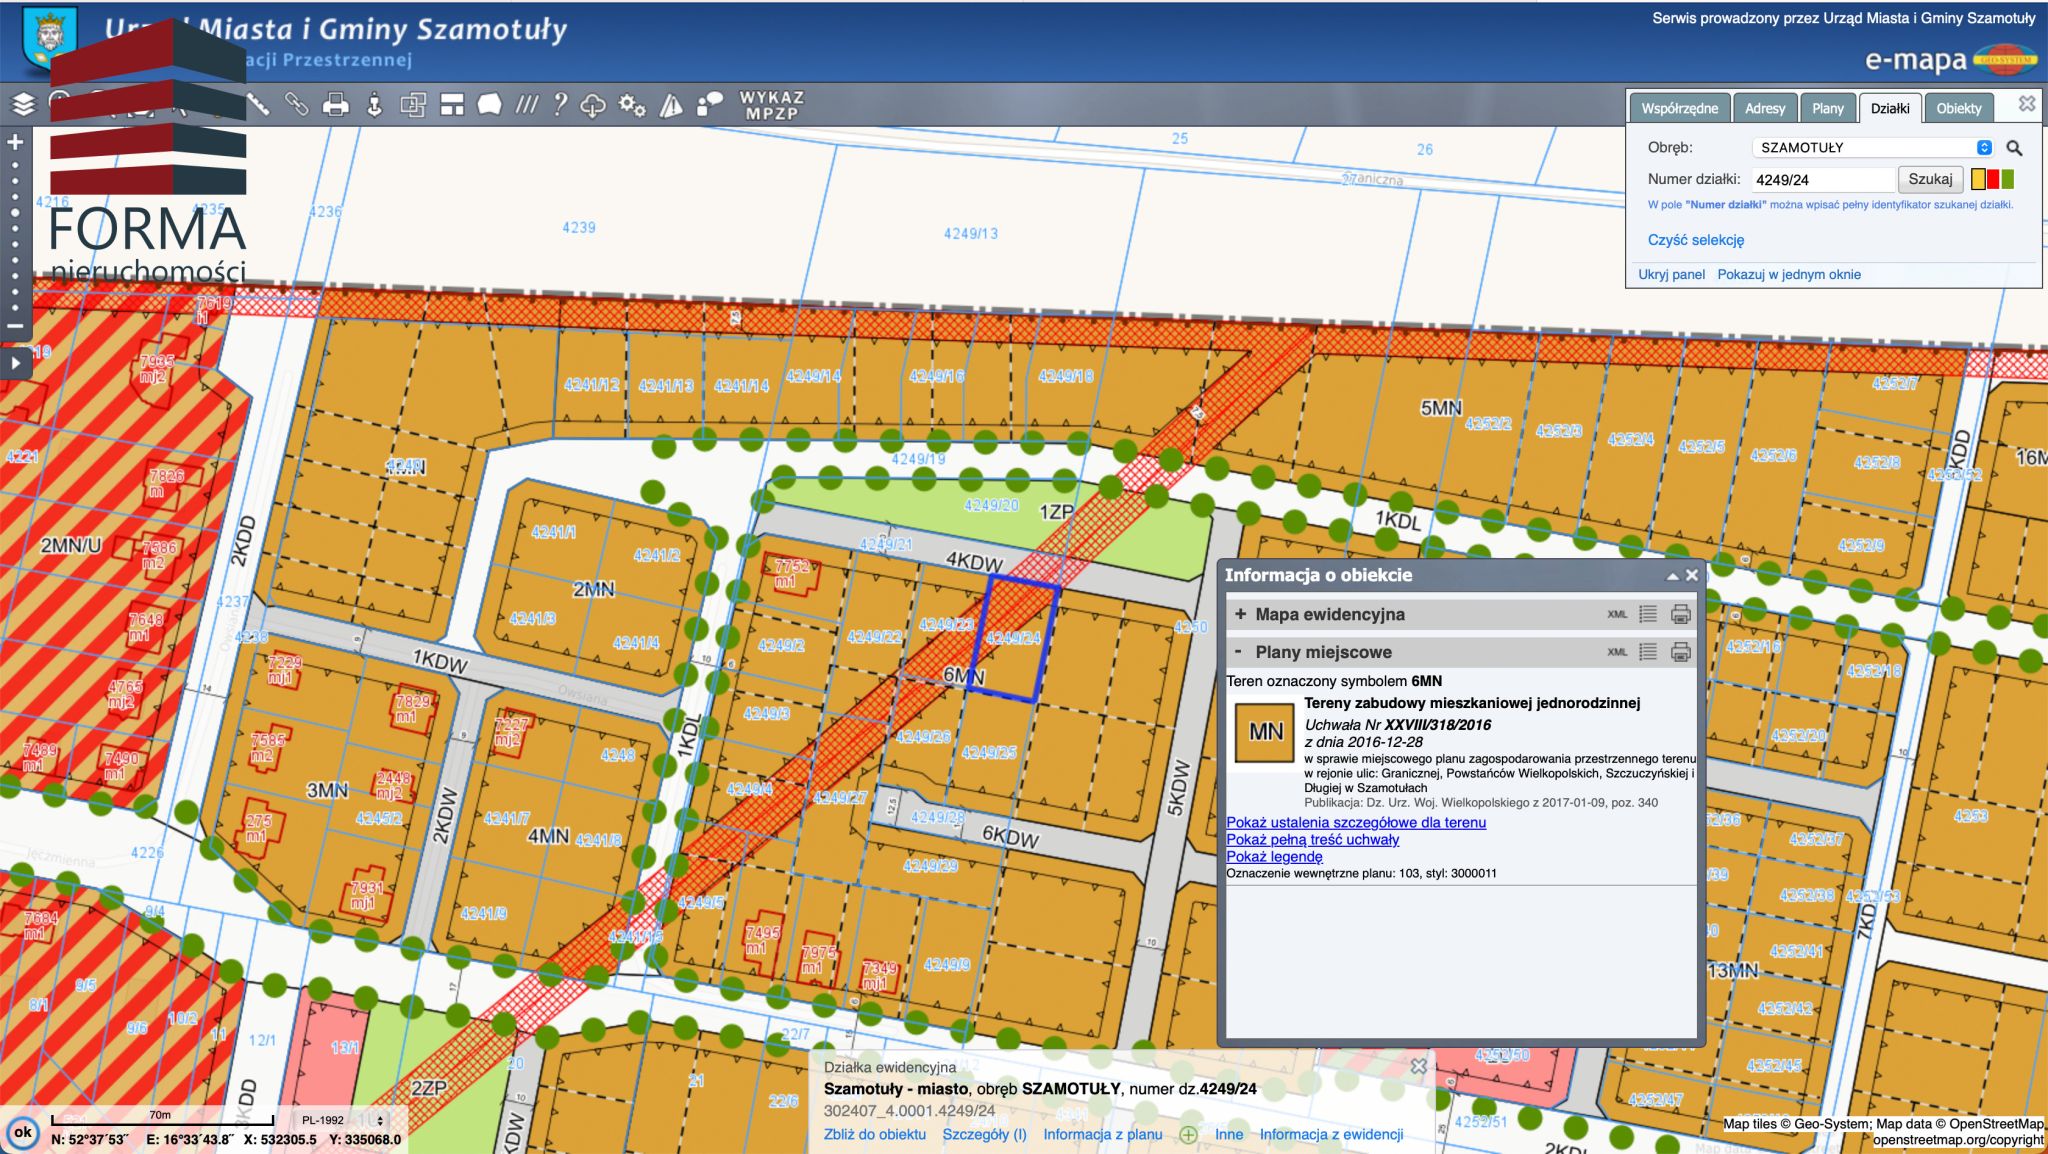Expand the Mapa ewidencyjna section
Image resolution: width=2048 pixels, height=1154 pixels.
1241,614
